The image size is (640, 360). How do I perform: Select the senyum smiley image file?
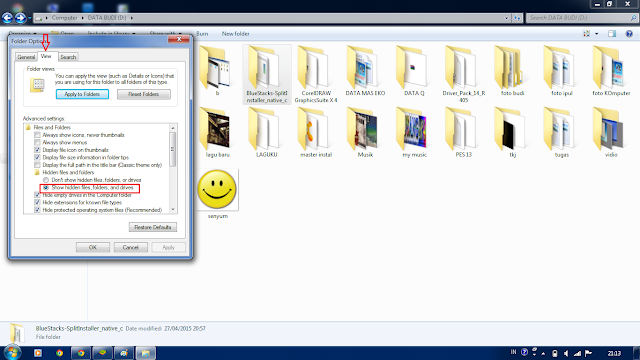pyautogui.click(x=217, y=194)
